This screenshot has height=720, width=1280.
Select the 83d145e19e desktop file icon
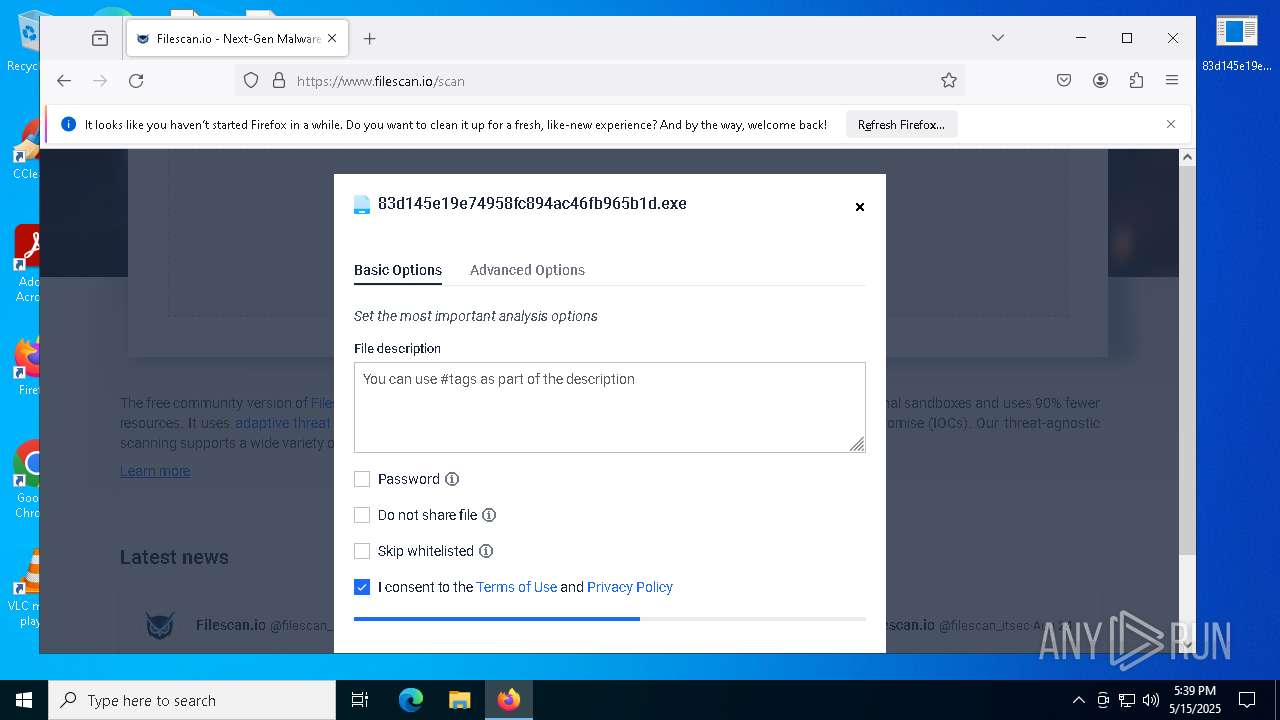click(x=1237, y=44)
